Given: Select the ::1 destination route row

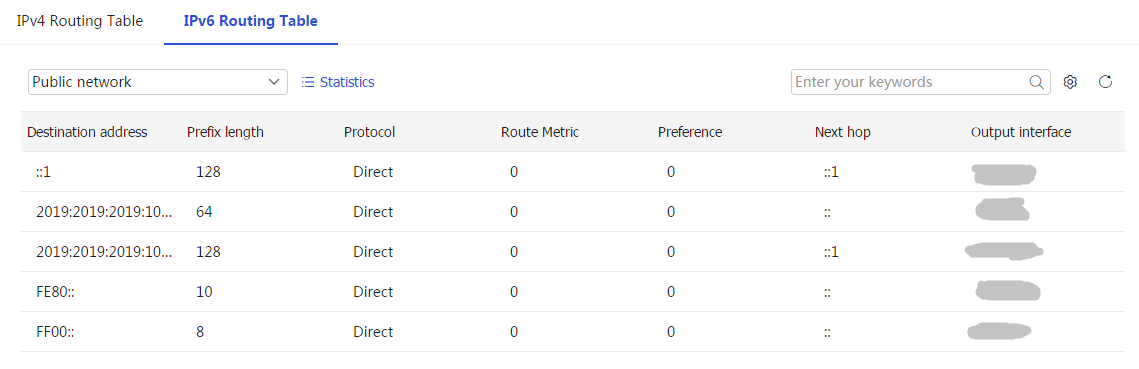Looking at the screenshot, I should coord(572,172).
